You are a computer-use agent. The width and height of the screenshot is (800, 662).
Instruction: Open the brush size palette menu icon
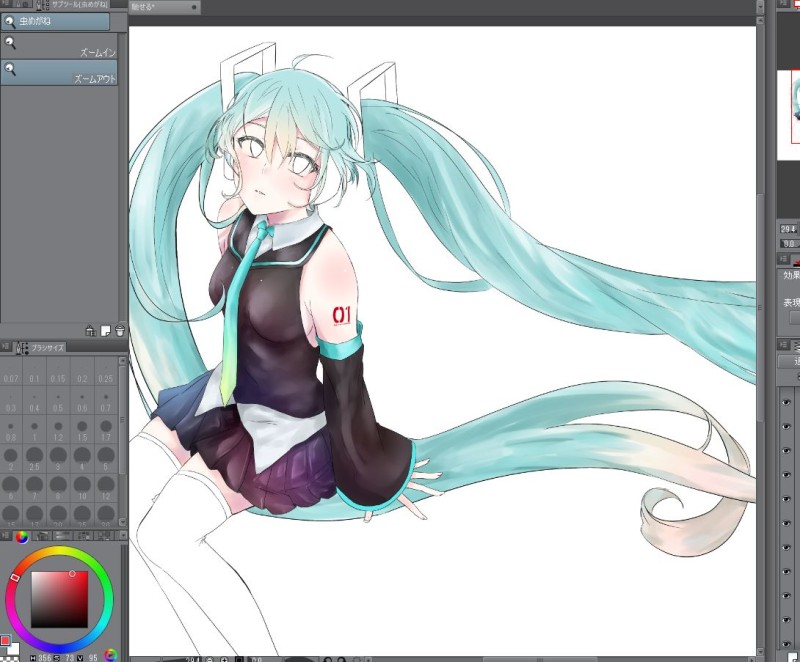(x=5, y=347)
